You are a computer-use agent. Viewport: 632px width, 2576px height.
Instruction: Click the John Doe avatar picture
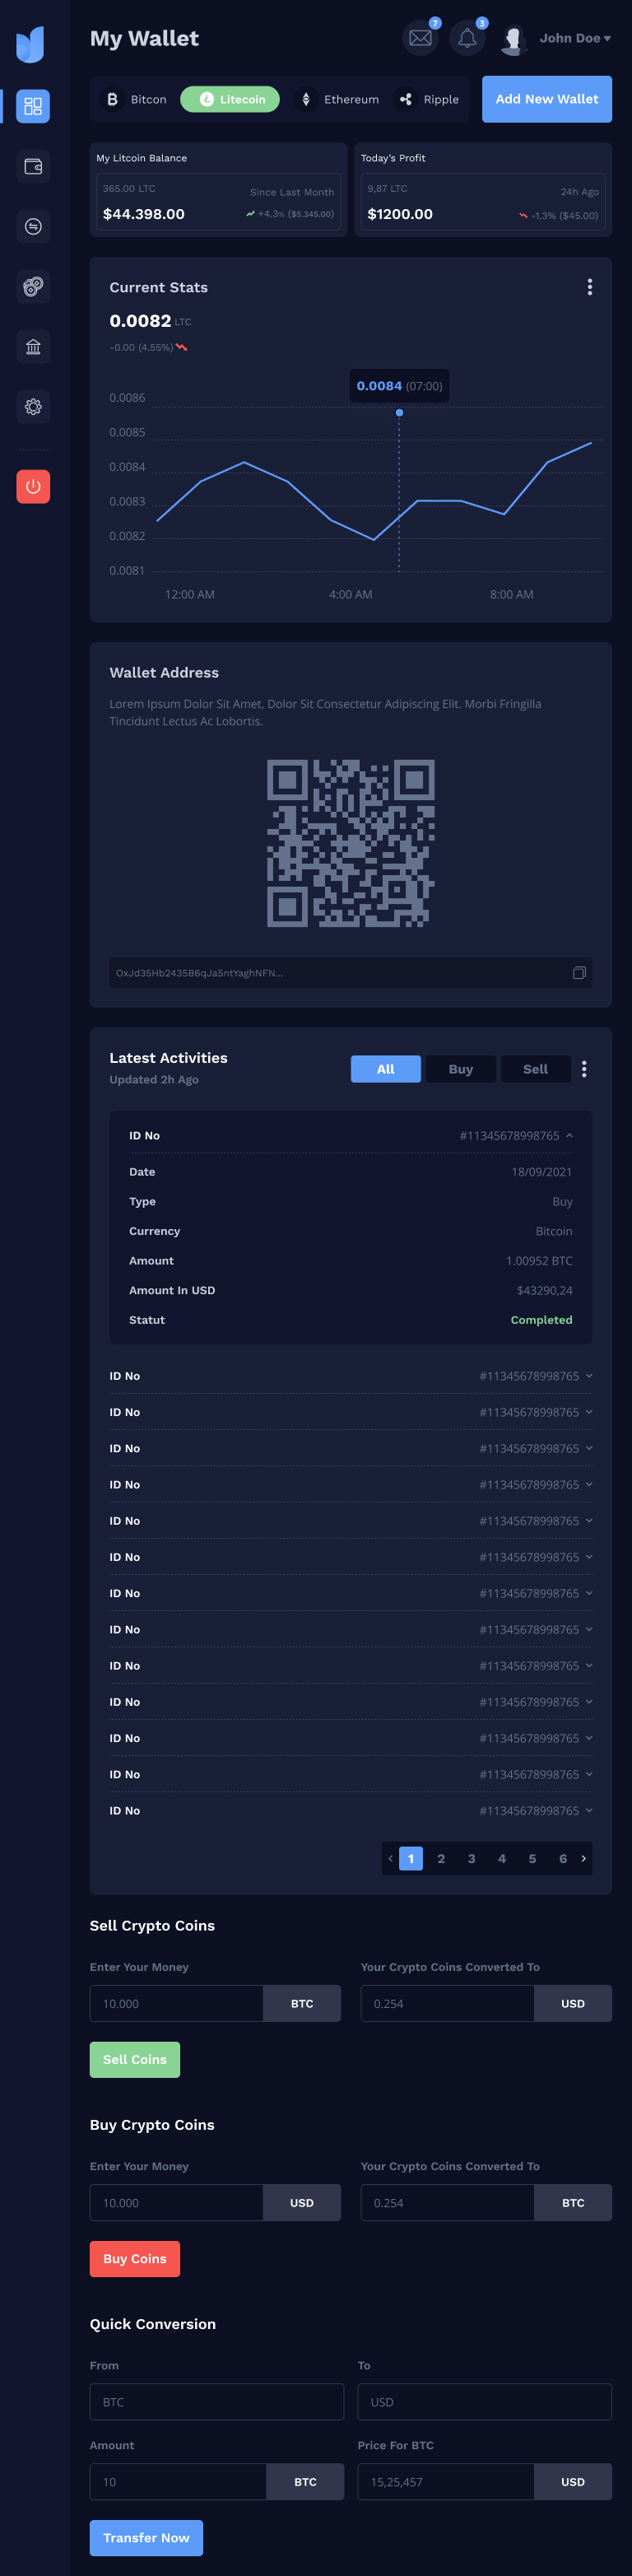pyautogui.click(x=513, y=38)
